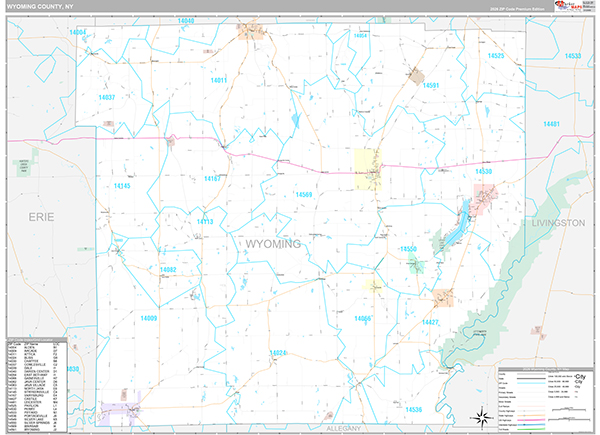Select the LIVINGSTON county label
600x435 pixels.
558,223
